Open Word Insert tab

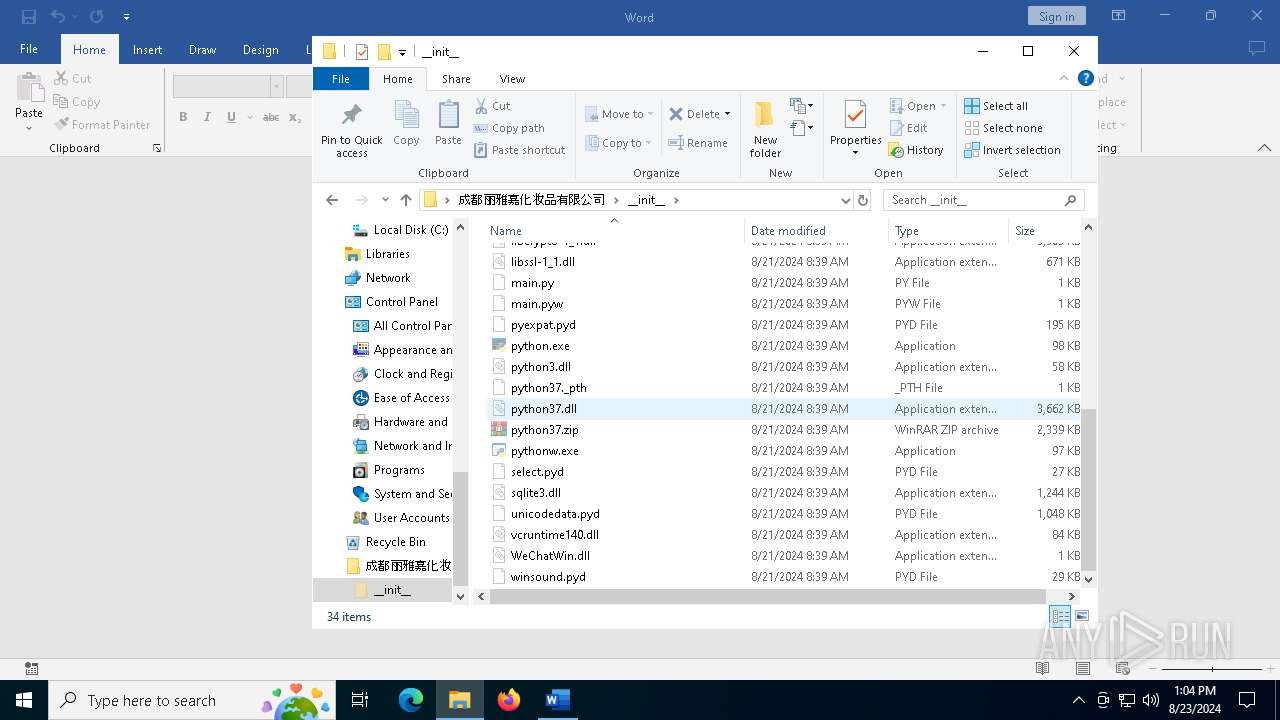(147, 50)
